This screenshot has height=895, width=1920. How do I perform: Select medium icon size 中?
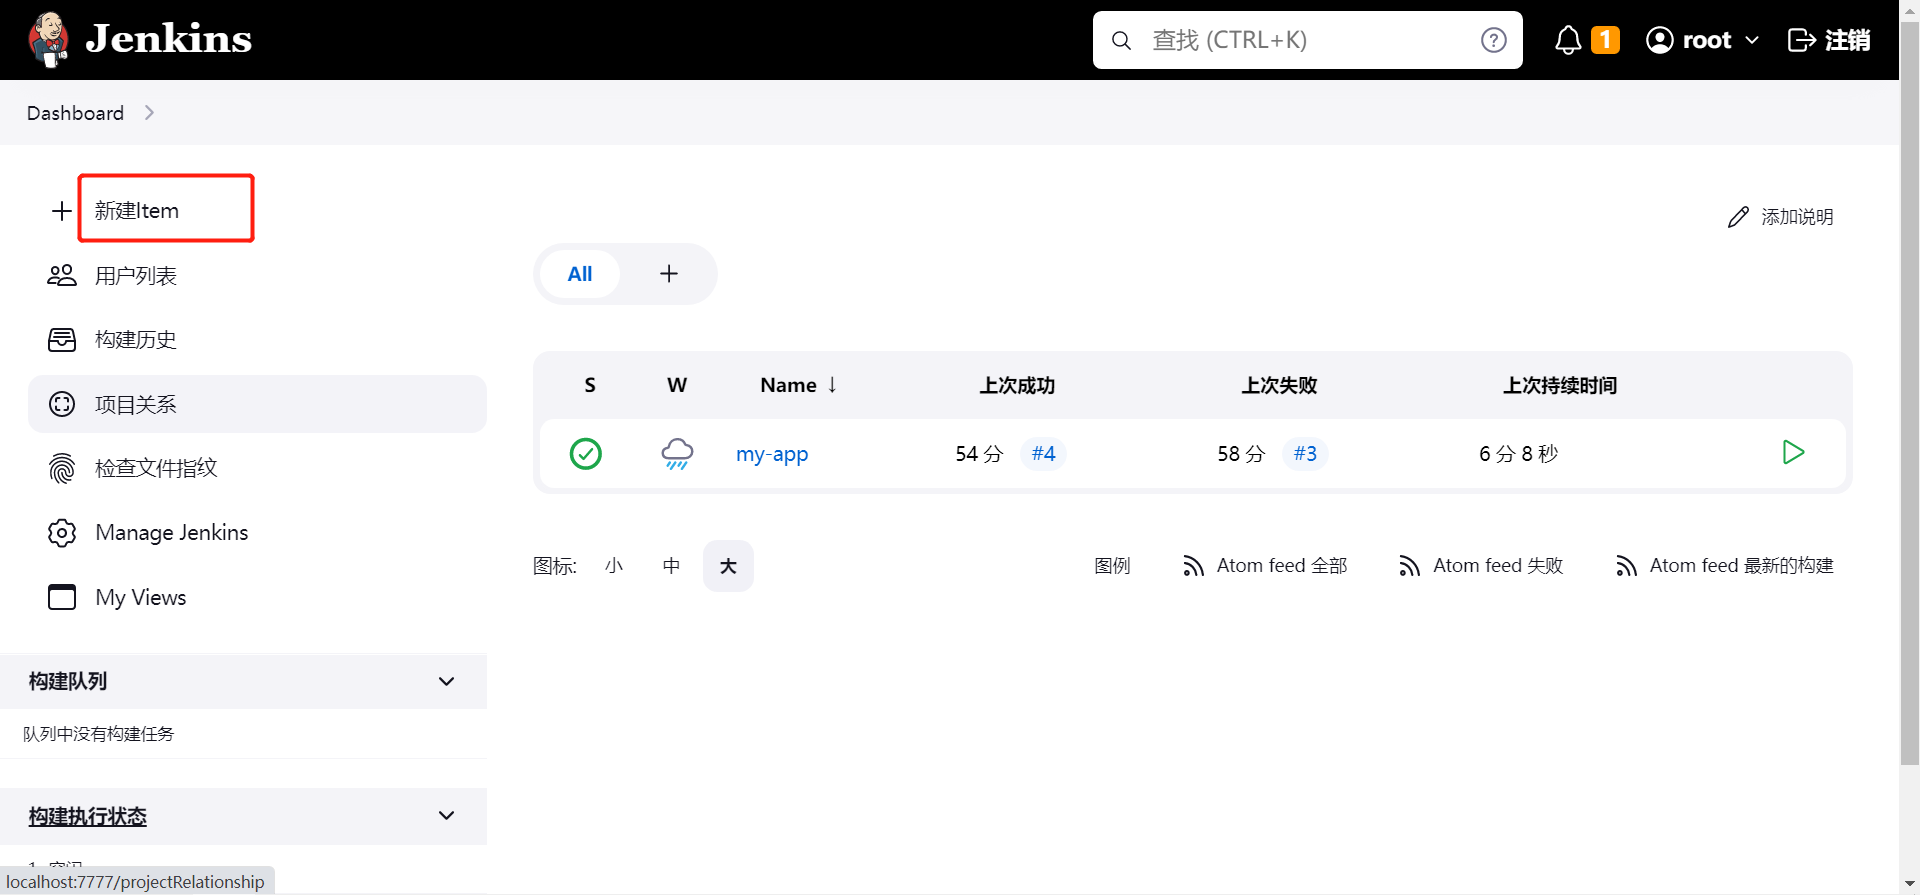pyautogui.click(x=671, y=566)
